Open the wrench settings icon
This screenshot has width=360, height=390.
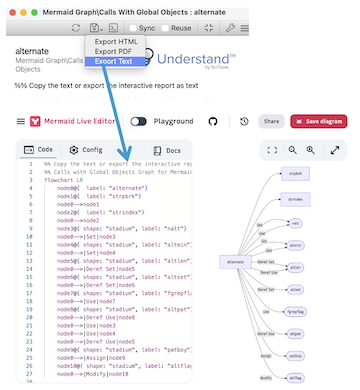tap(230, 28)
